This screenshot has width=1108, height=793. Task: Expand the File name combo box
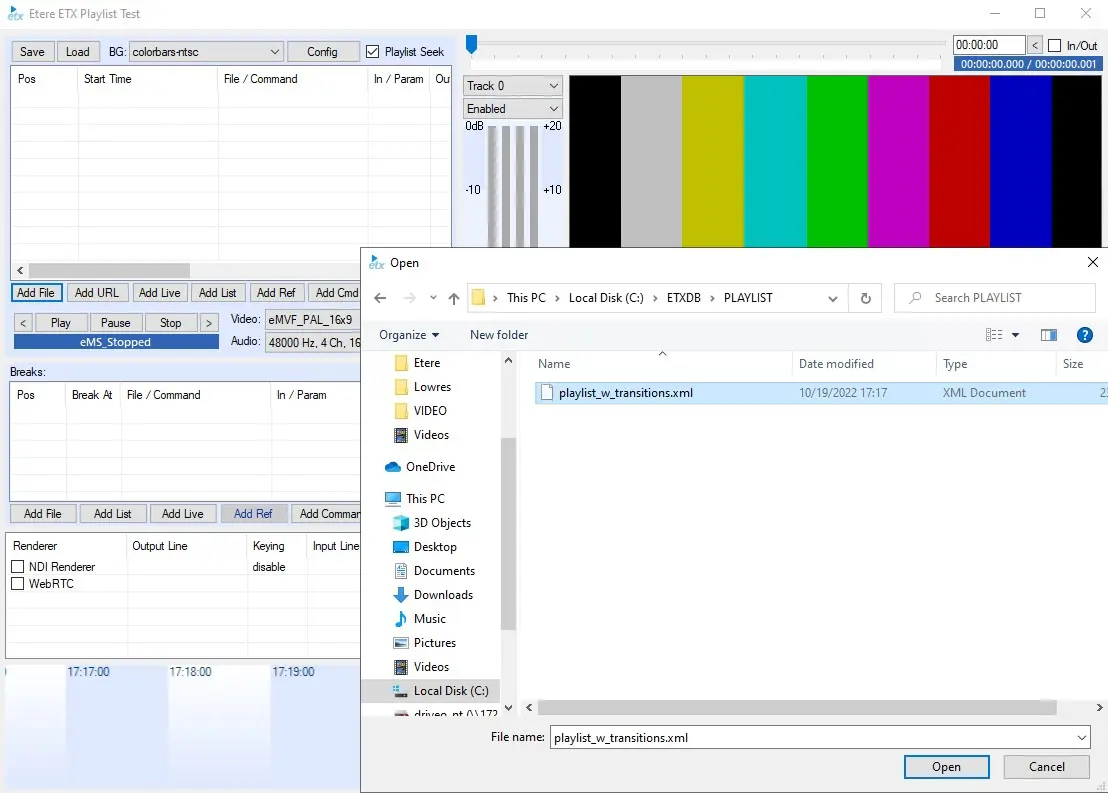pyautogui.click(x=1081, y=738)
